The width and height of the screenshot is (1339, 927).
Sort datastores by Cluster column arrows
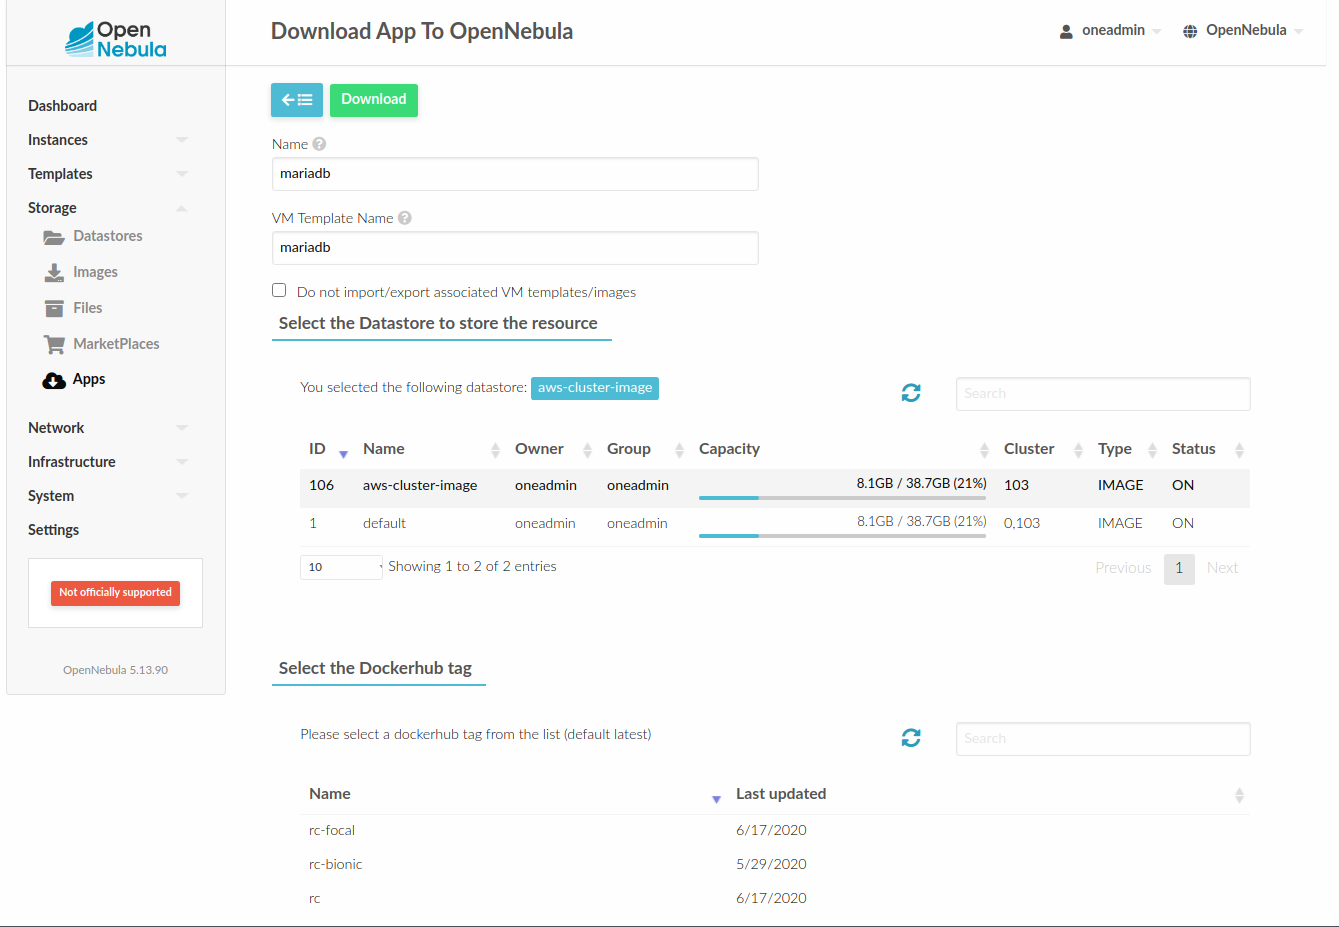click(1078, 450)
